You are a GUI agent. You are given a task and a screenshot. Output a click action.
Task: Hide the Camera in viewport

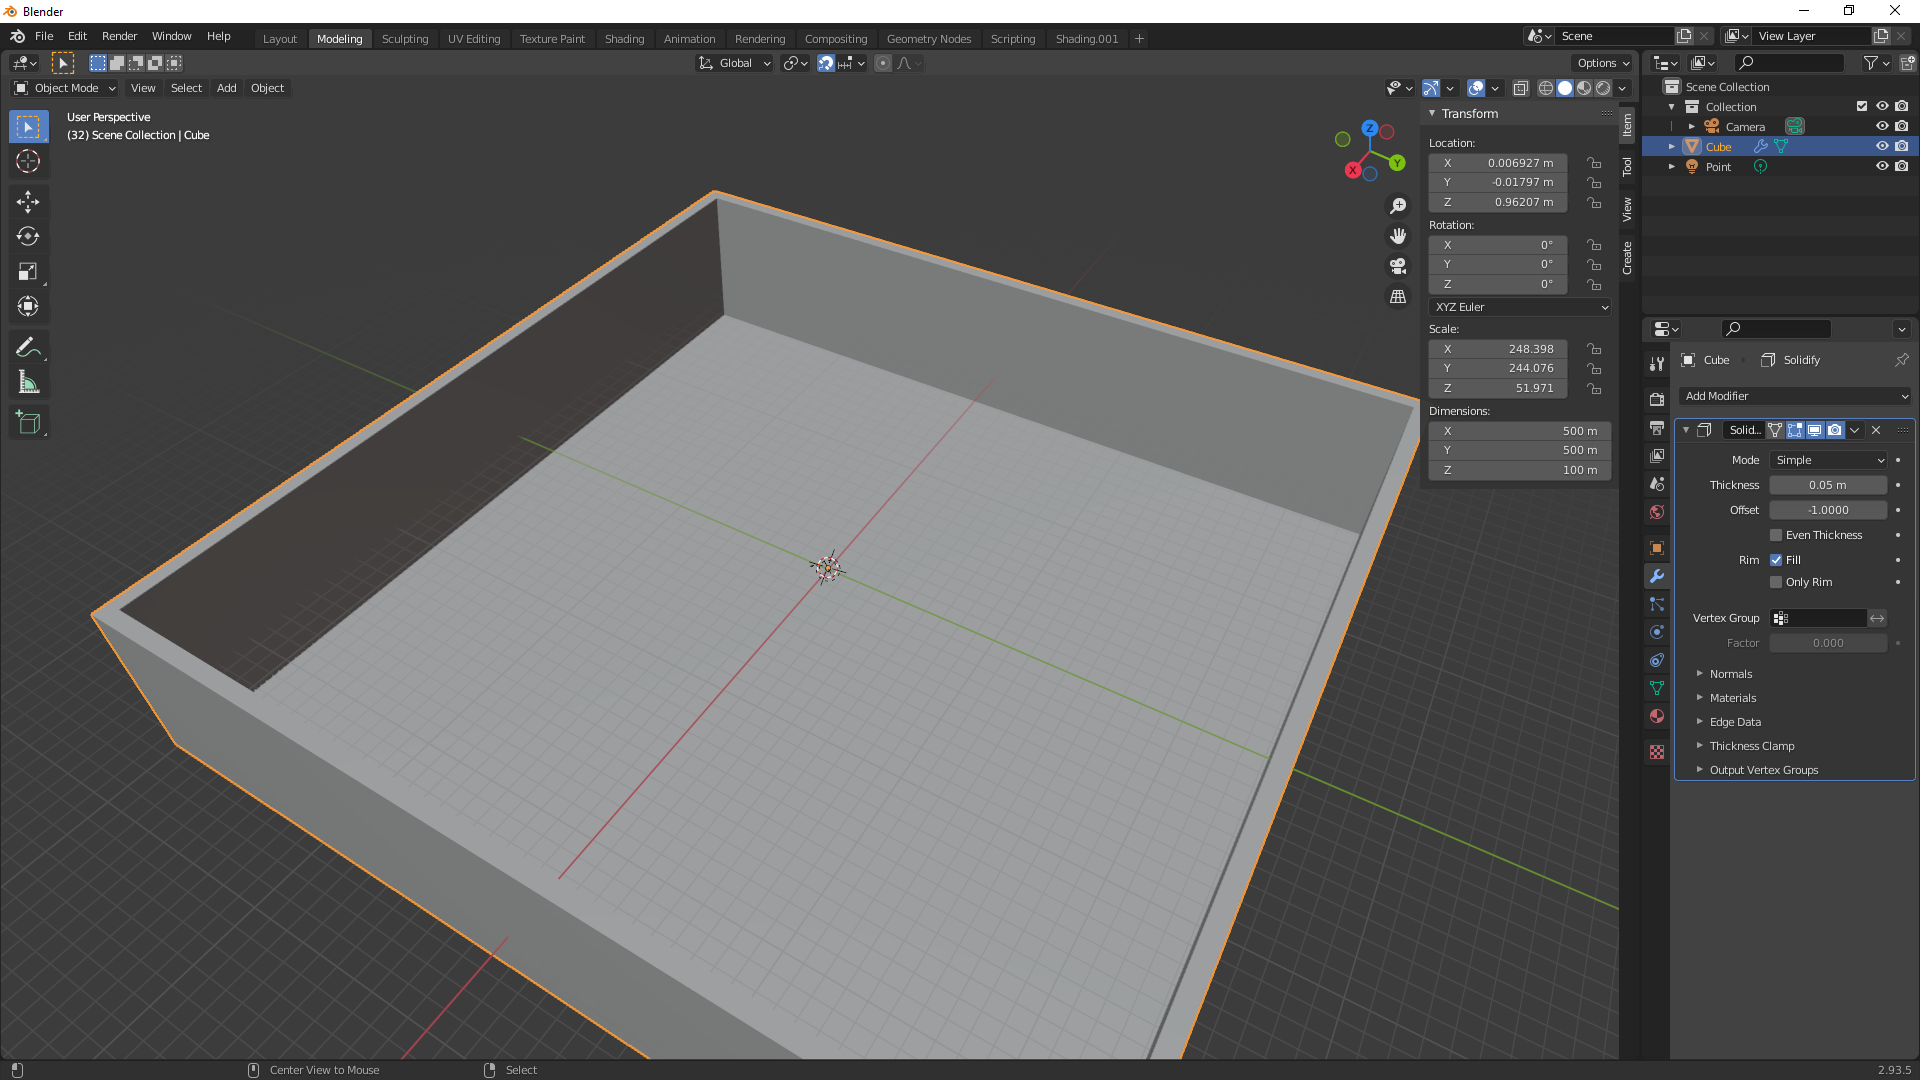pyautogui.click(x=1882, y=126)
